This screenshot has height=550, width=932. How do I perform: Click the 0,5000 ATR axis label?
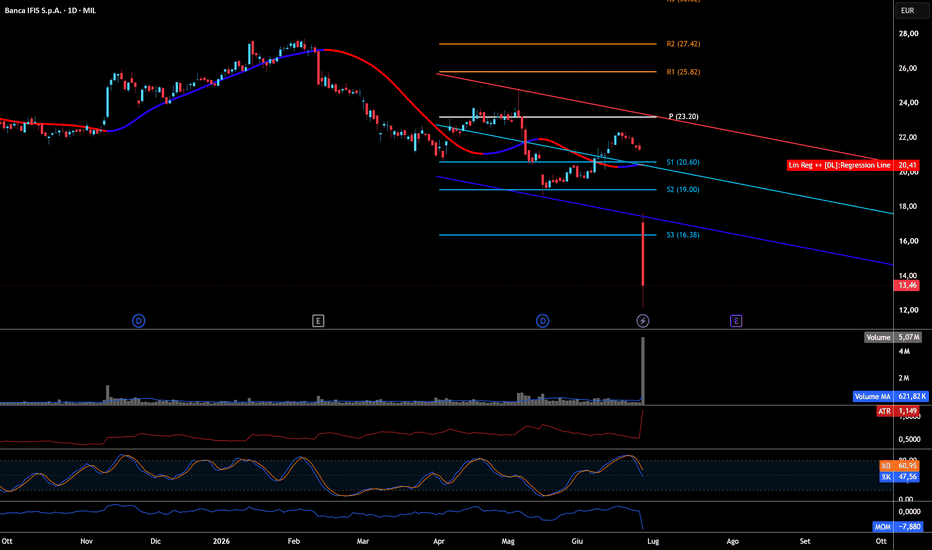tap(909, 439)
